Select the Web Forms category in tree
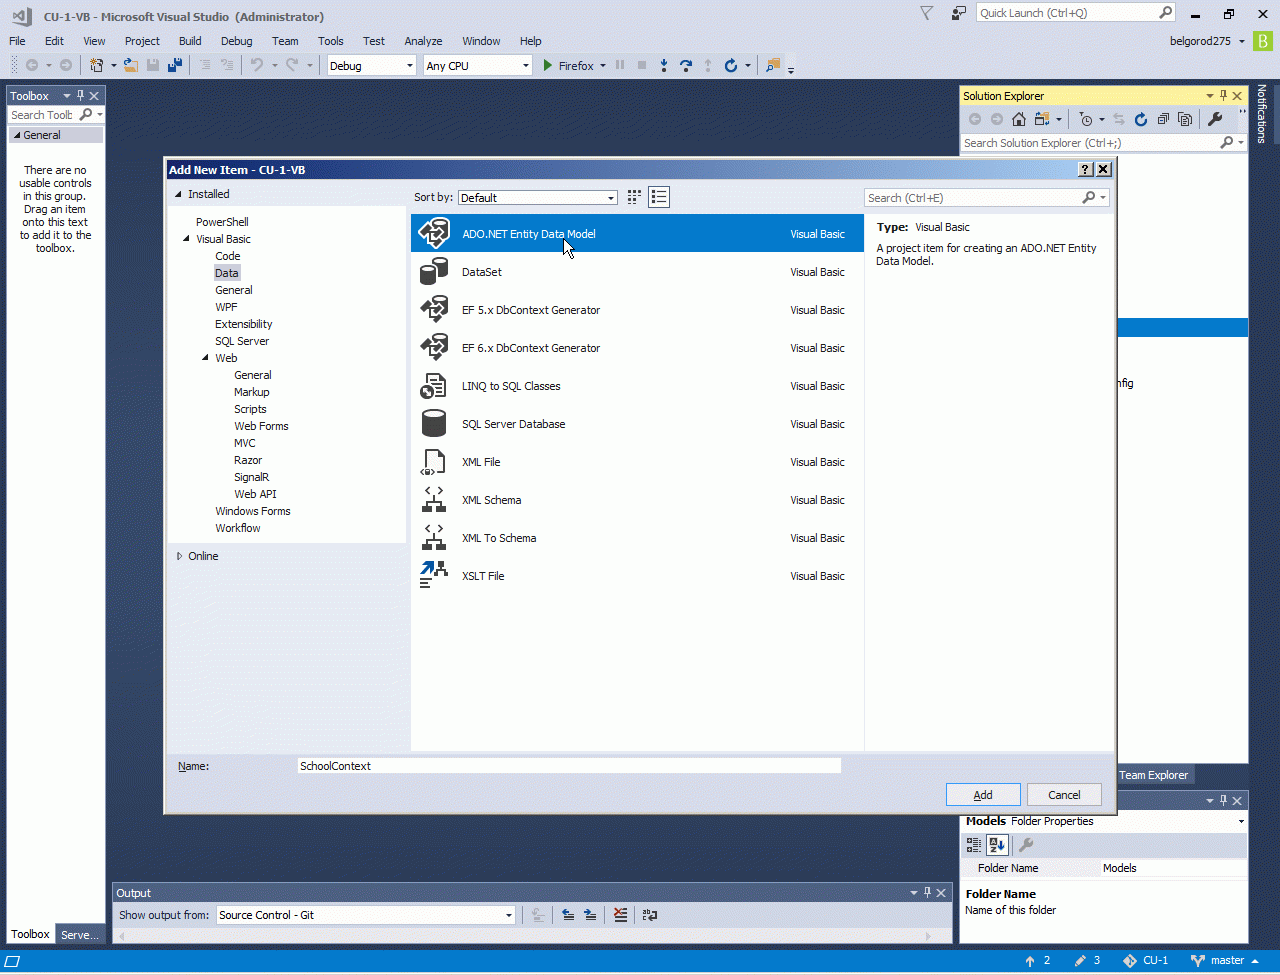 (x=261, y=426)
